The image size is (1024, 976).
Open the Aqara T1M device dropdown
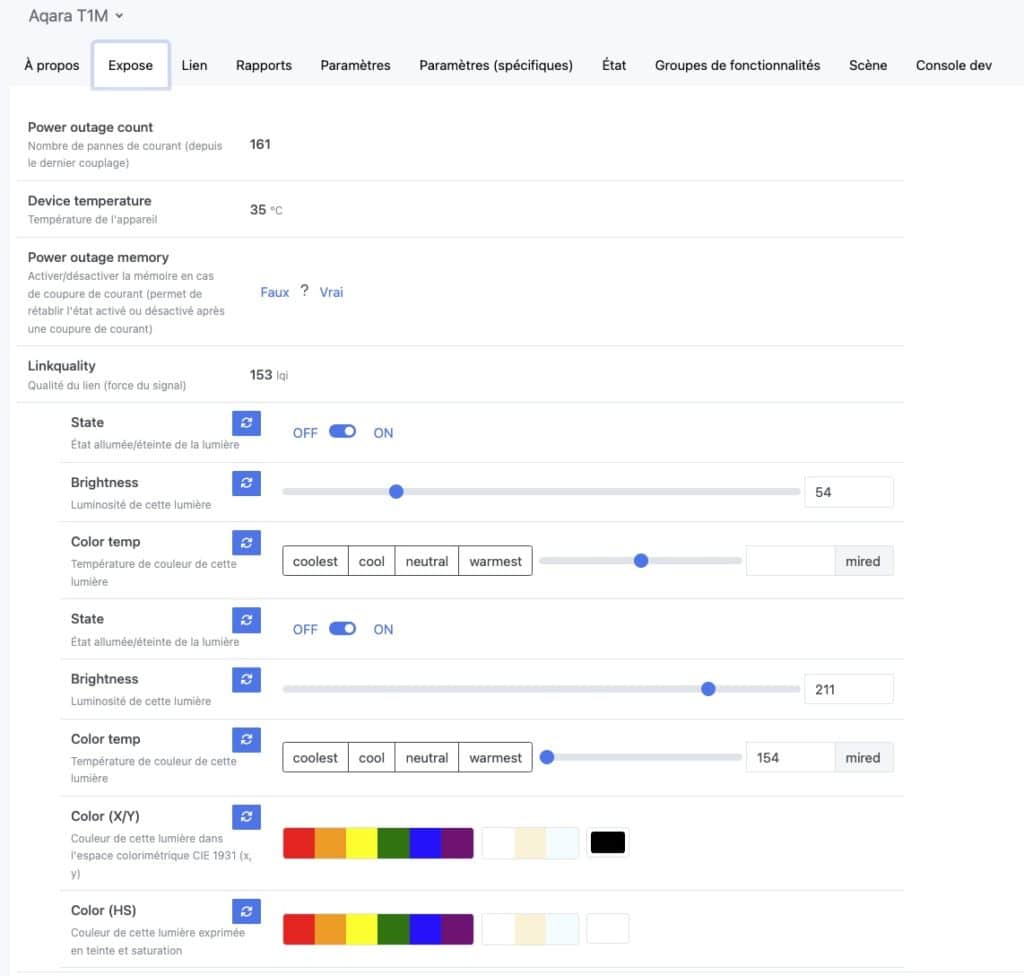point(76,16)
